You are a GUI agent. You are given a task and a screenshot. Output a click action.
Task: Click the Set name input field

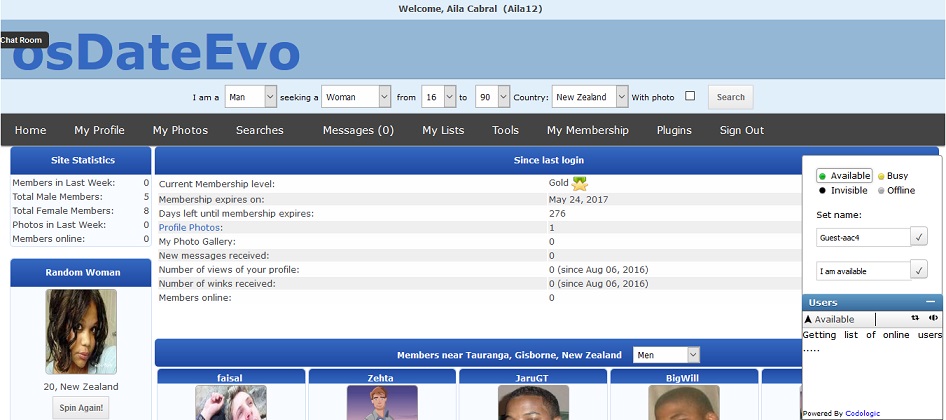tap(863, 237)
